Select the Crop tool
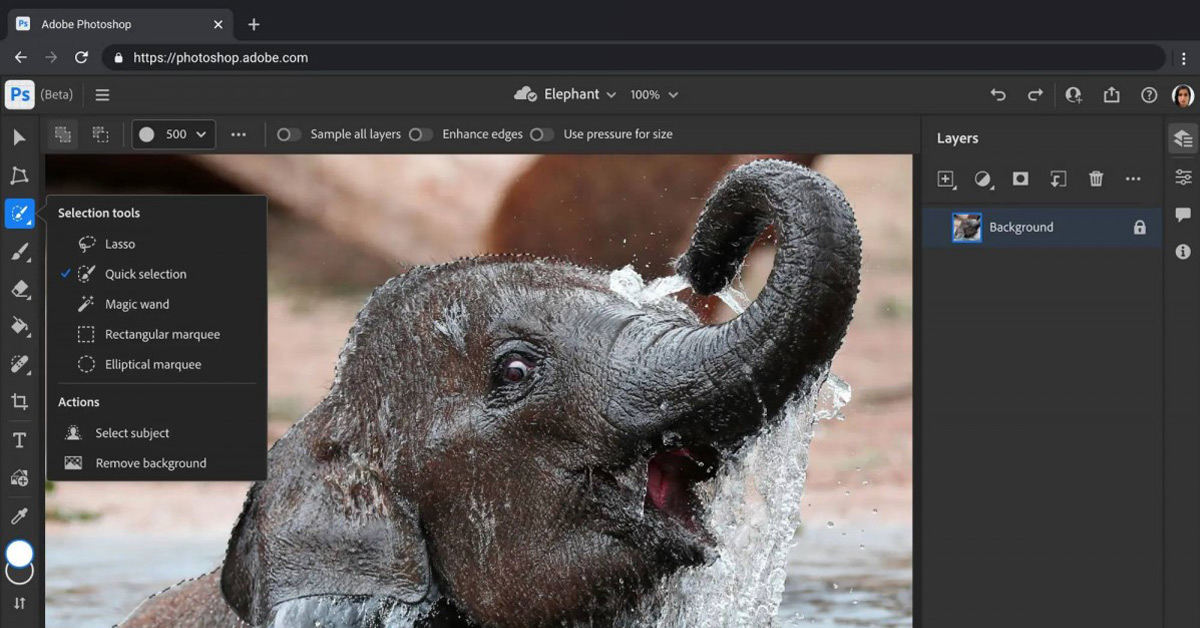This screenshot has height=628, width=1200. point(19,402)
